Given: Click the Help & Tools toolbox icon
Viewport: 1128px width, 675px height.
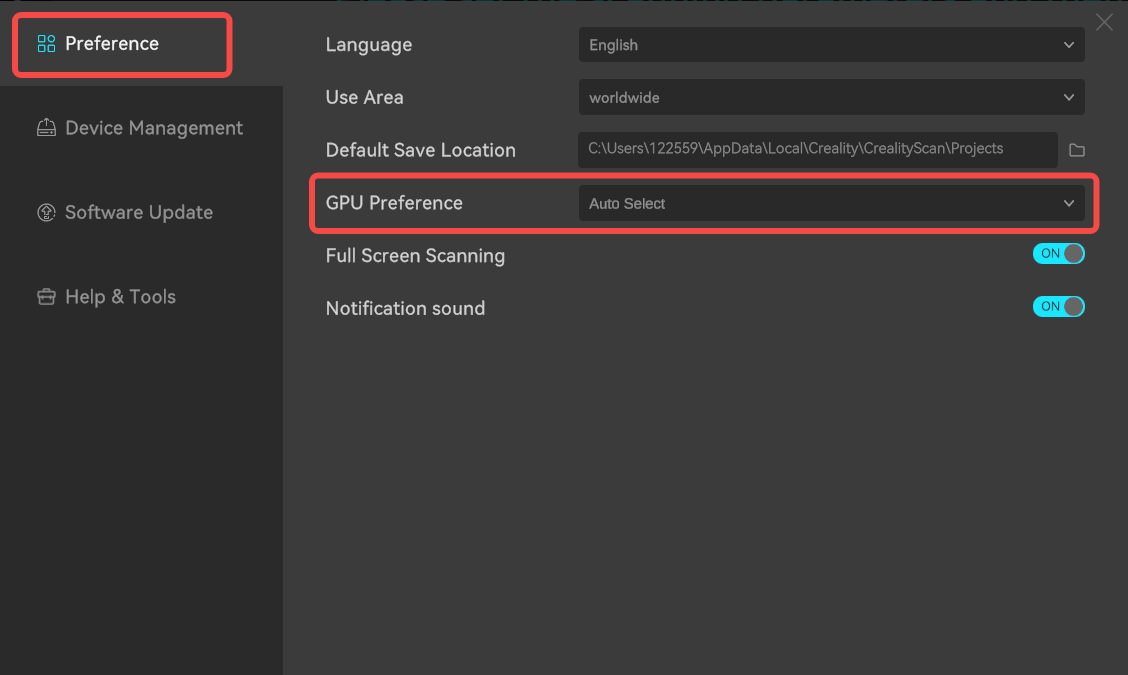Looking at the screenshot, I should 46,296.
